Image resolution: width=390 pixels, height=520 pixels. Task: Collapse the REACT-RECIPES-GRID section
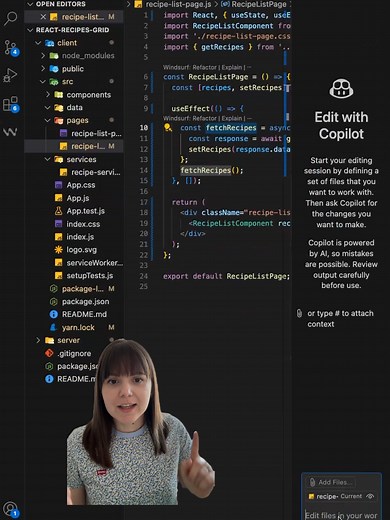coord(30,30)
